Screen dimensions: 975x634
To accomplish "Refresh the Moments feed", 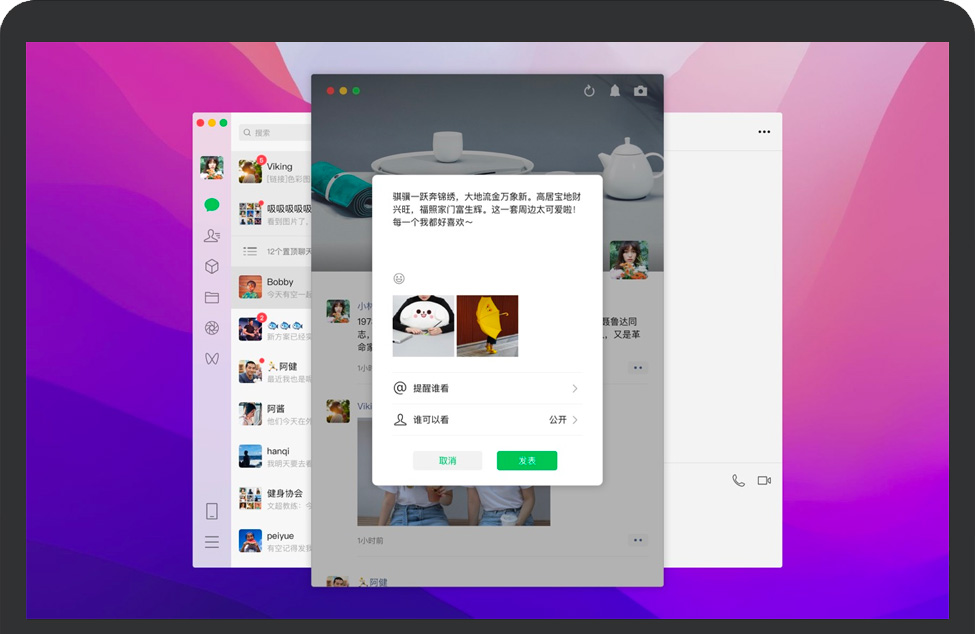I will tap(589, 91).
